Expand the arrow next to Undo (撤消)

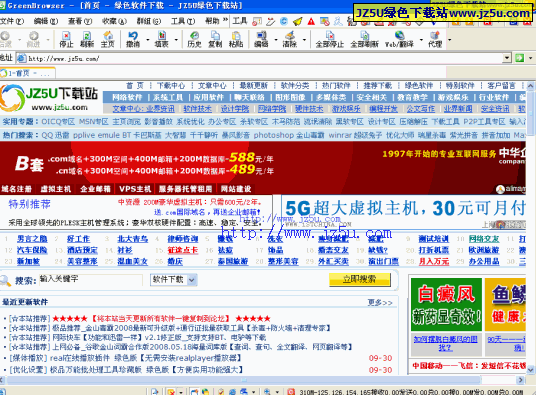[148, 40]
